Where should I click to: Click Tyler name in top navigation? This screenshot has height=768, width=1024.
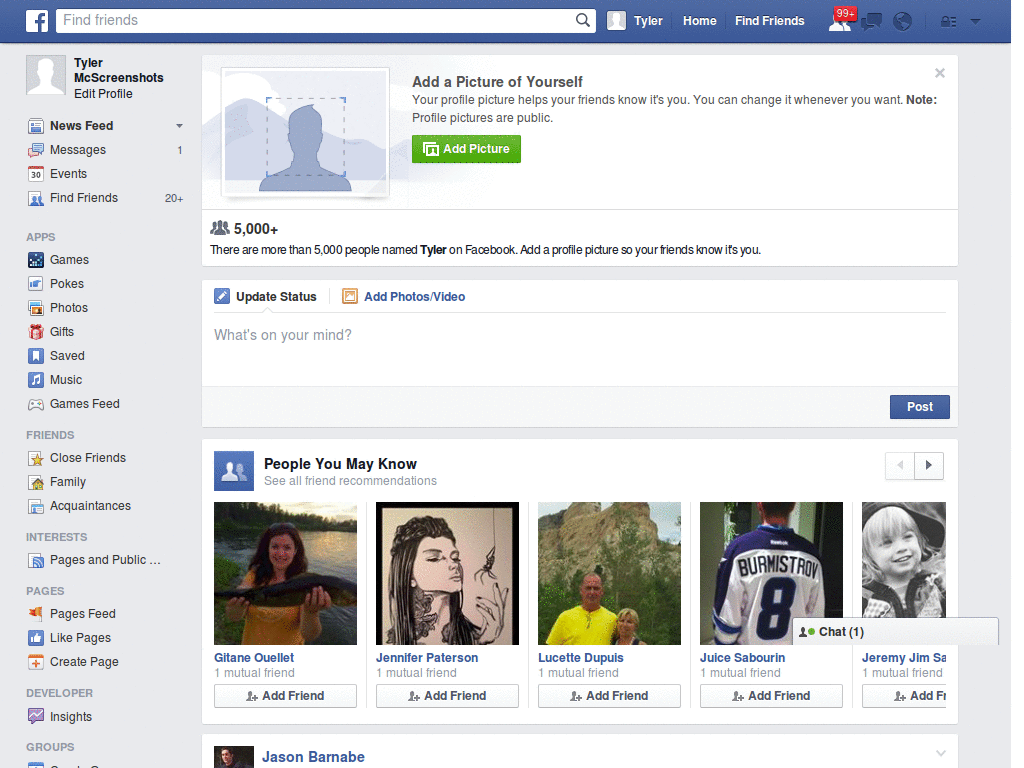point(648,21)
